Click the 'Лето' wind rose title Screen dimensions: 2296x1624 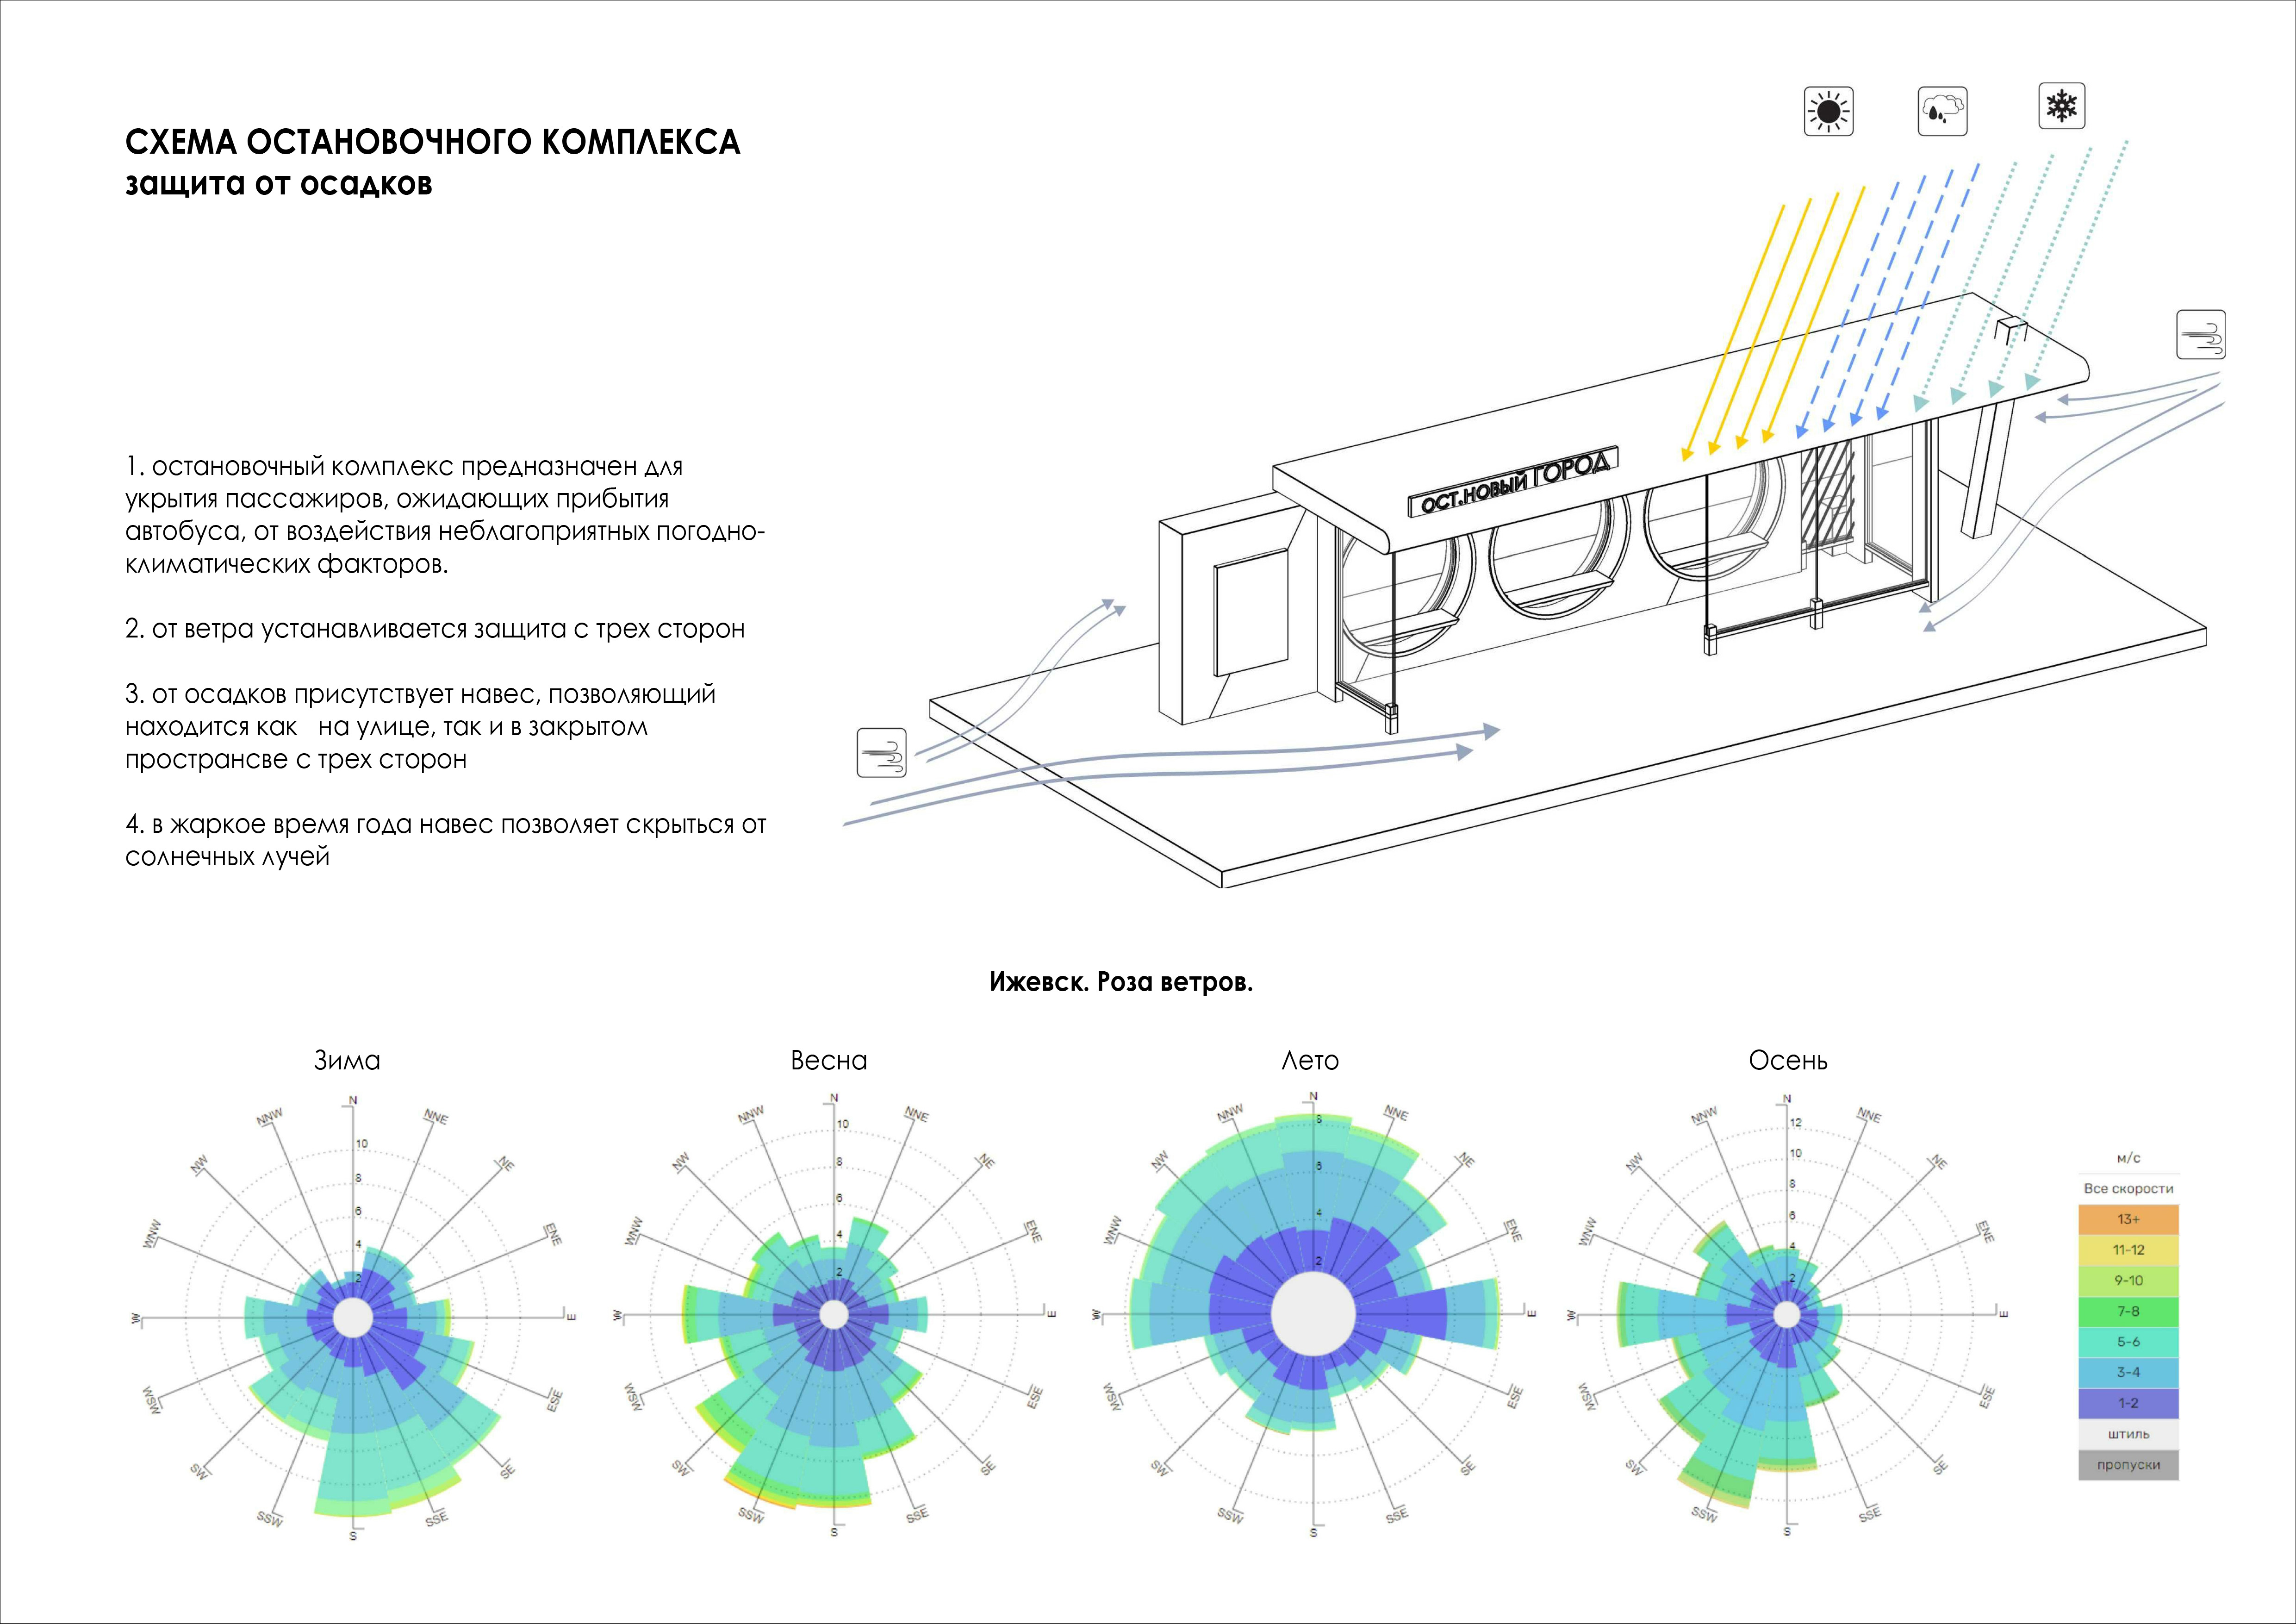pyautogui.click(x=1310, y=1061)
